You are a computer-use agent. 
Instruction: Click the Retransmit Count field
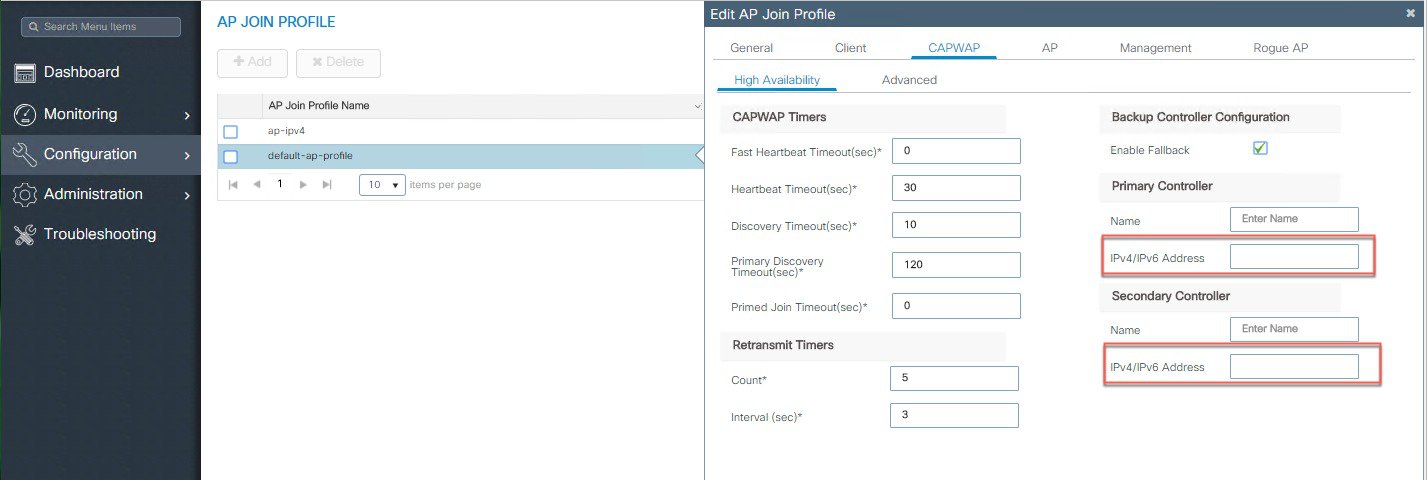coord(954,379)
